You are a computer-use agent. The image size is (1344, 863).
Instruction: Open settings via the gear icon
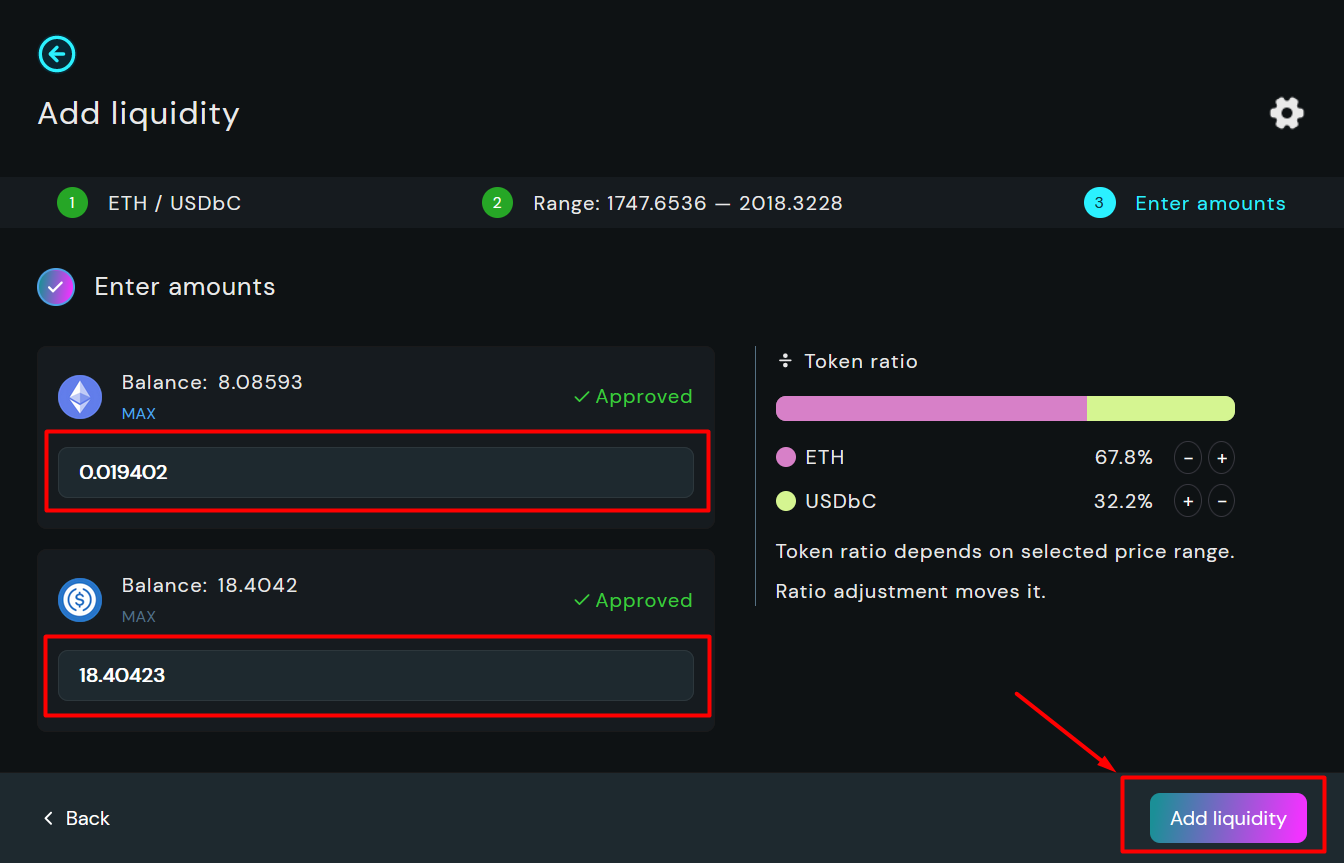[1286, 113]
